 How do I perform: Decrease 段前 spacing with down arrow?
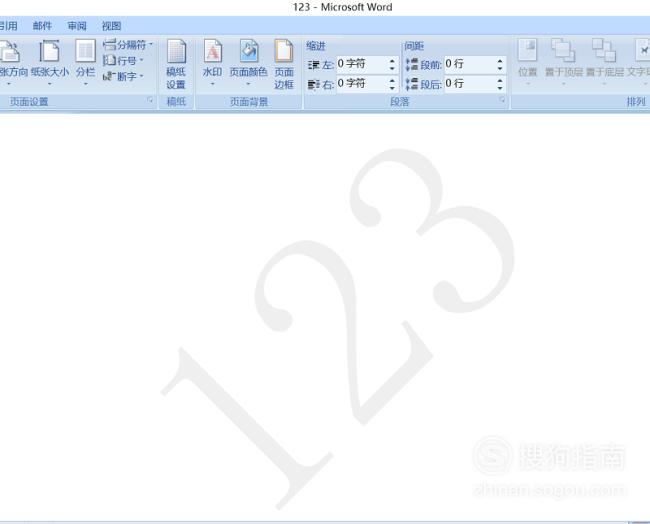click(500, 68)
